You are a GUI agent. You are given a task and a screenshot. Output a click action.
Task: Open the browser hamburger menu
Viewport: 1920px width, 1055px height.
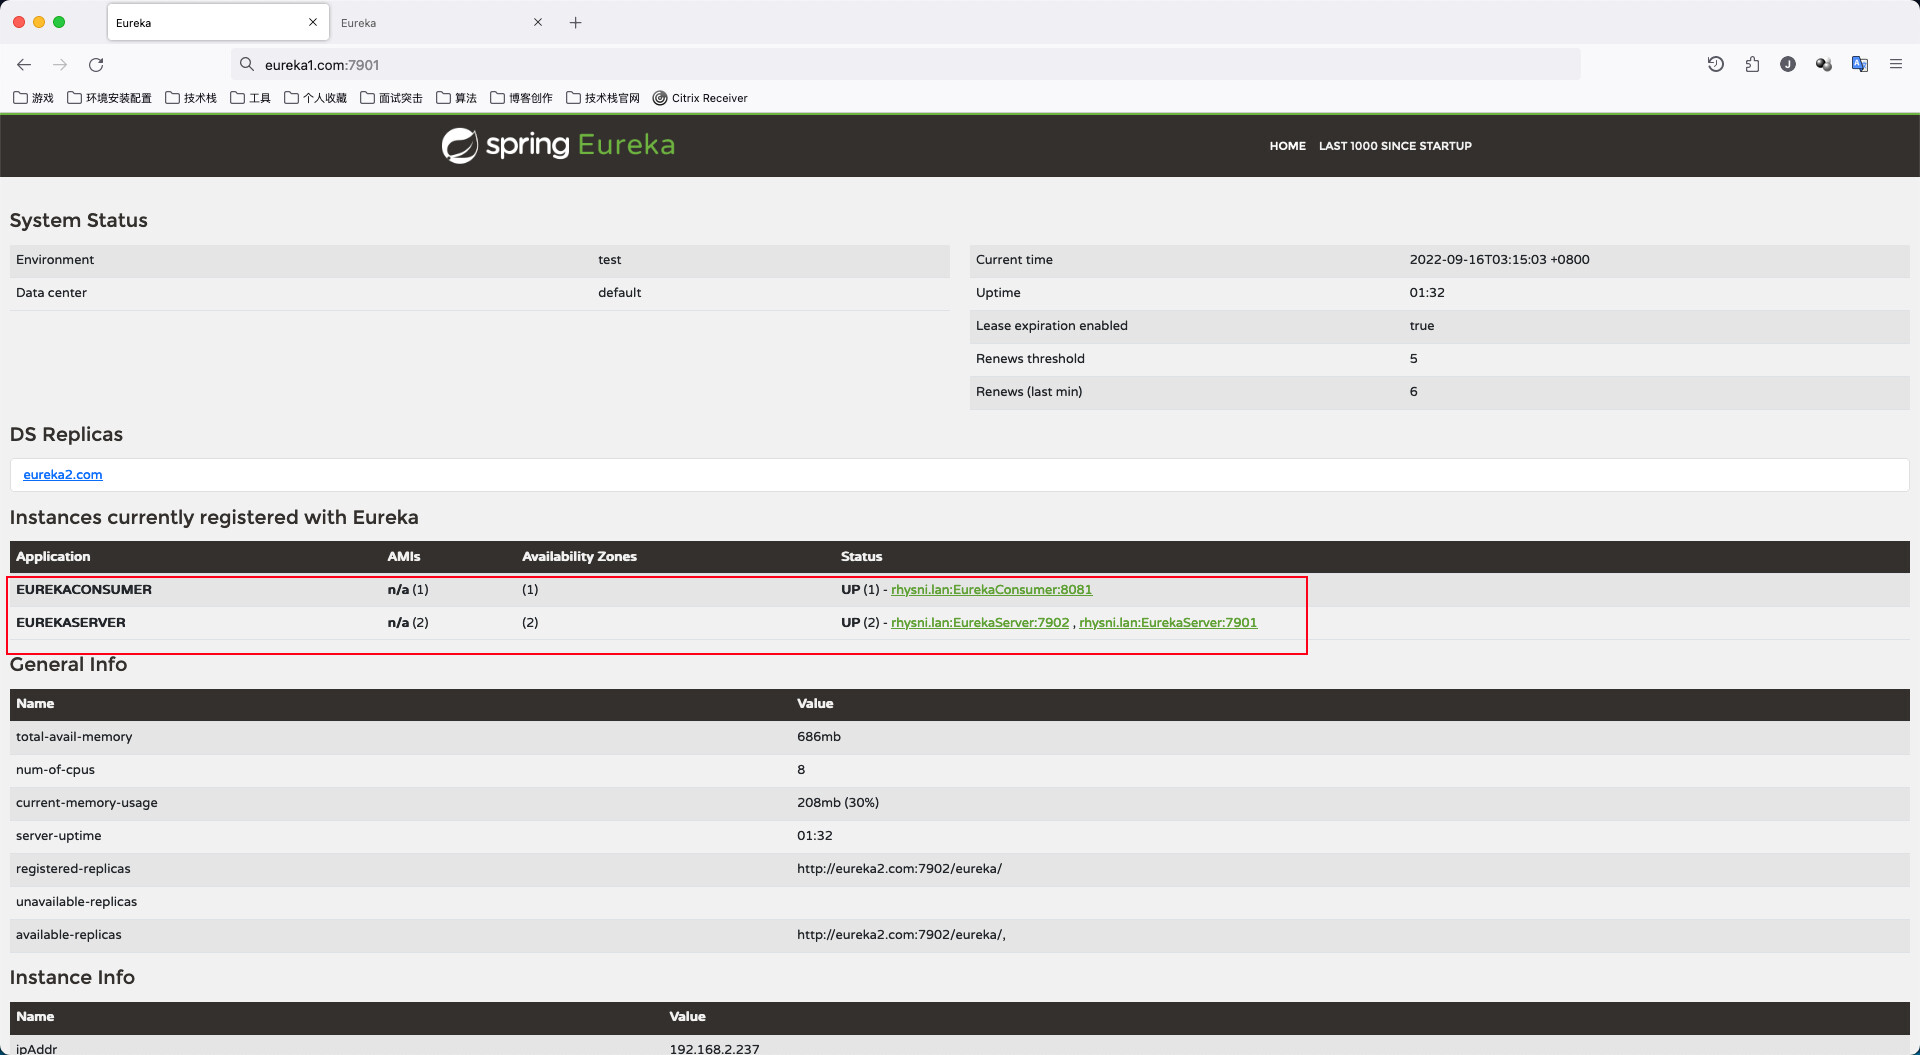(1896, 64)
